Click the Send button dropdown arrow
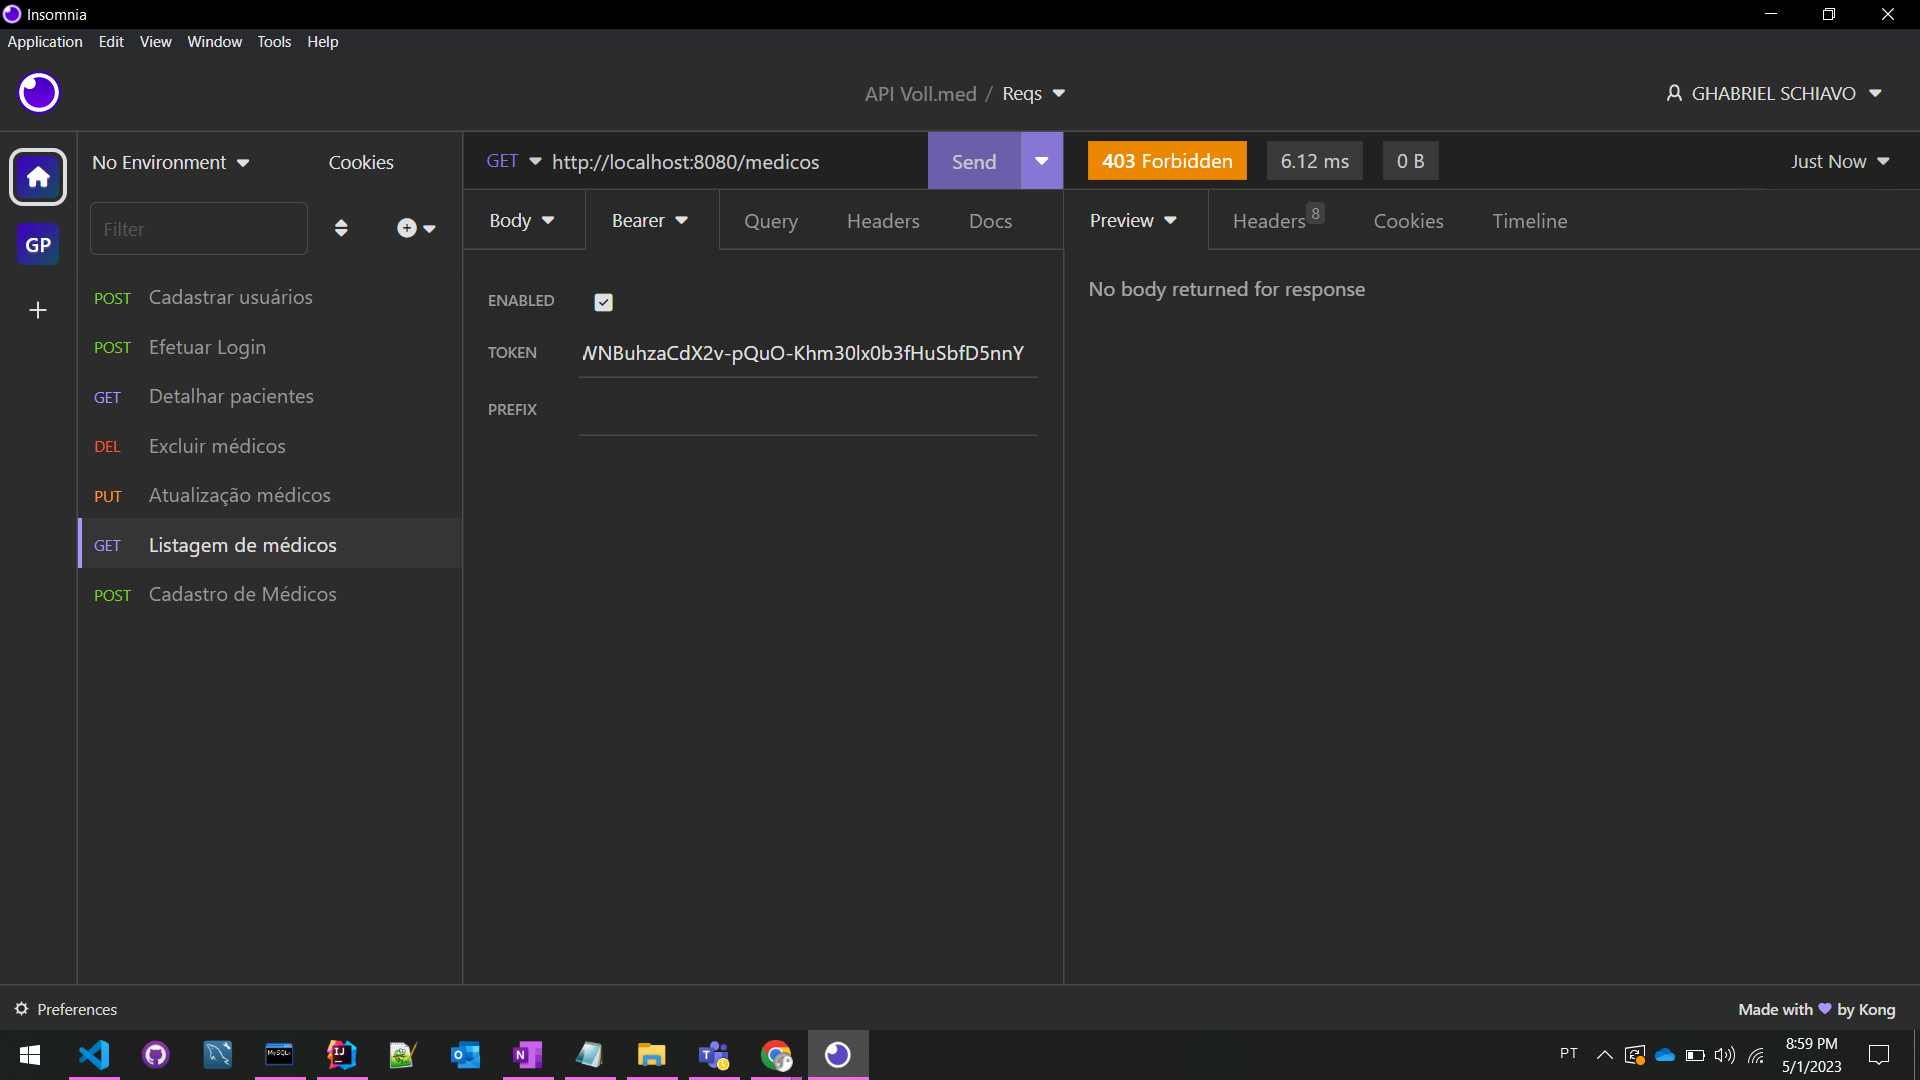Screen dimensions: 1920x1080 point(1042,161)
